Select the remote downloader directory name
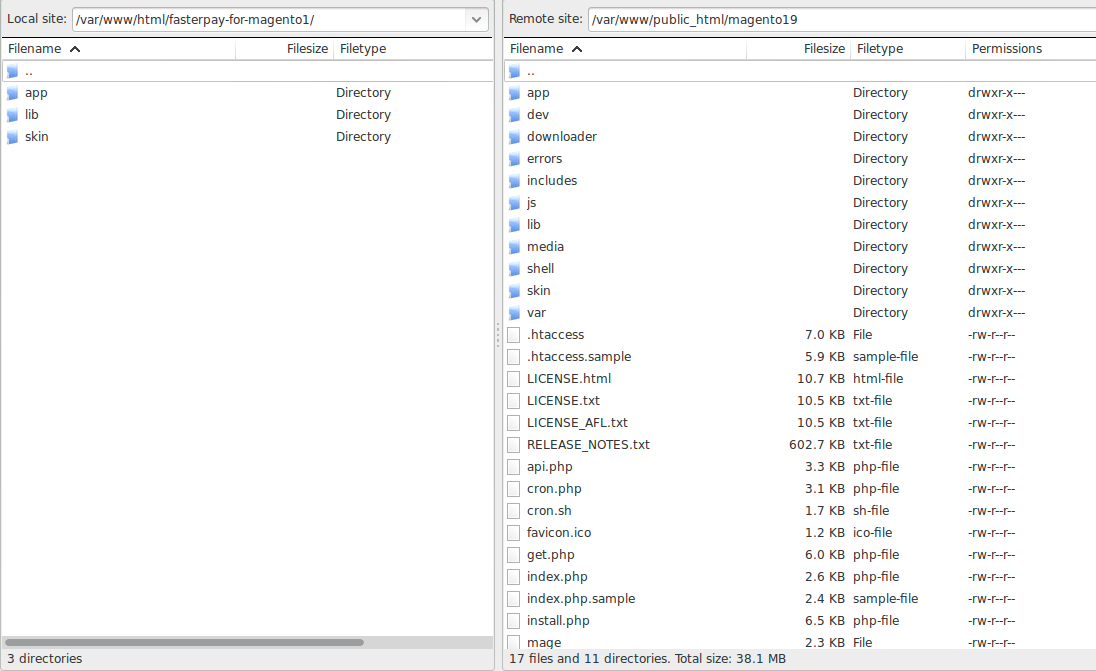 tap(562, 136)
